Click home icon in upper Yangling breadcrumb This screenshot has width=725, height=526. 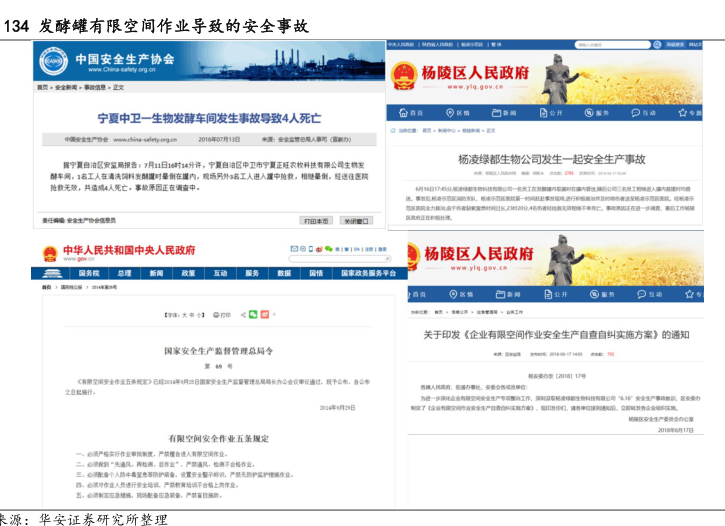pos(393,131)
